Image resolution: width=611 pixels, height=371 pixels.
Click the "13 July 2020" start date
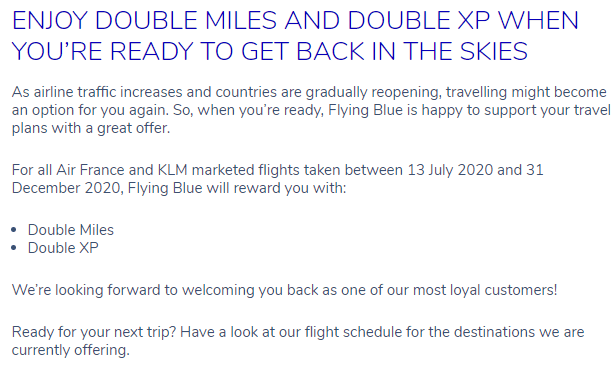click(450, 170)
